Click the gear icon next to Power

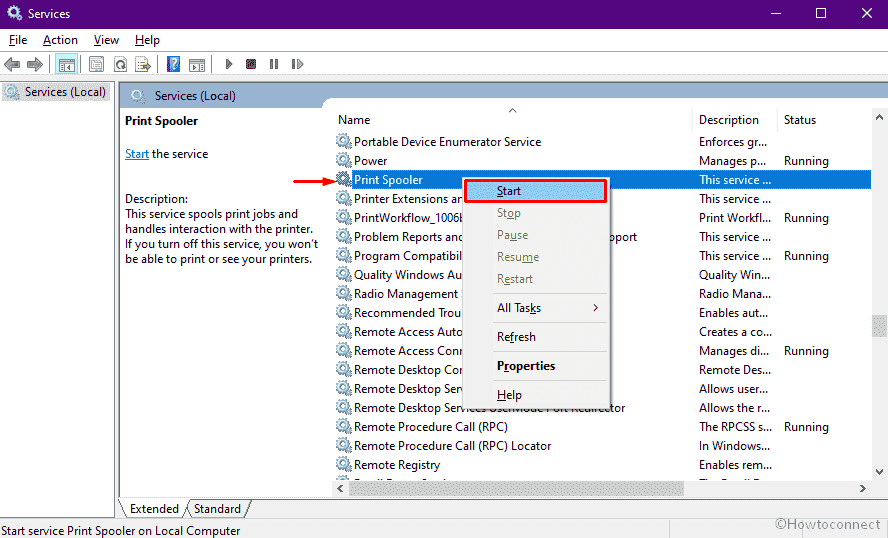(x=343, y=160)
